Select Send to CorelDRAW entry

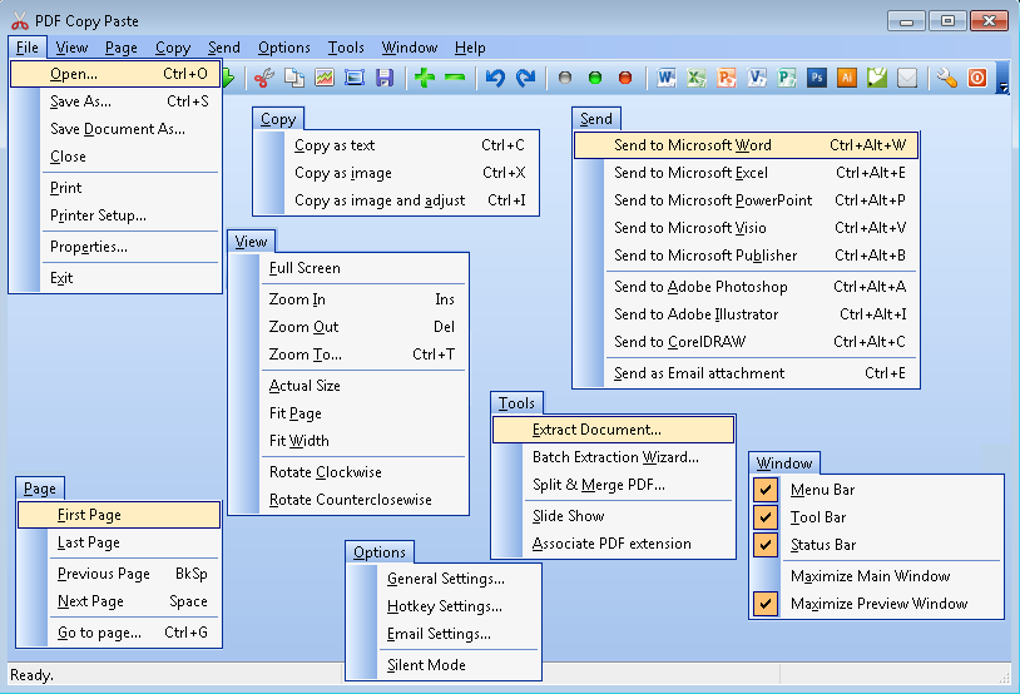[746, 341]
